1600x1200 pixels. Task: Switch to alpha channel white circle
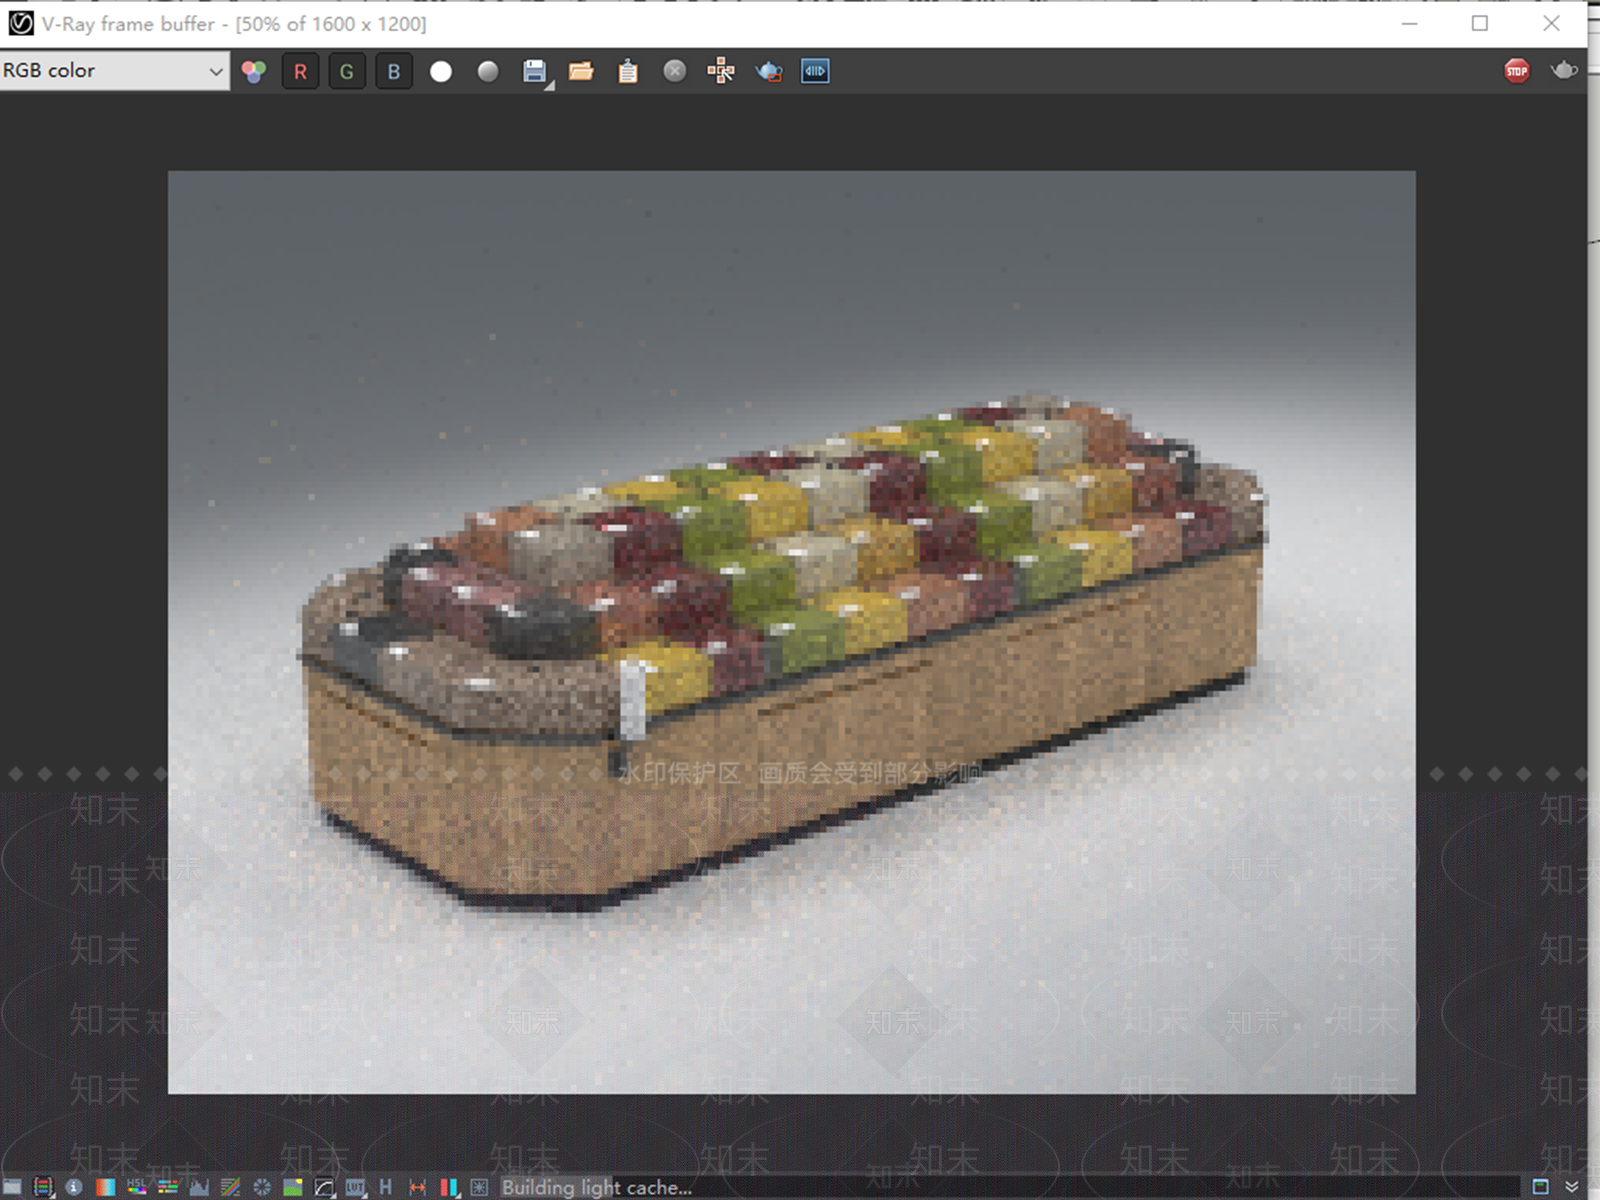tap(441, 71)
